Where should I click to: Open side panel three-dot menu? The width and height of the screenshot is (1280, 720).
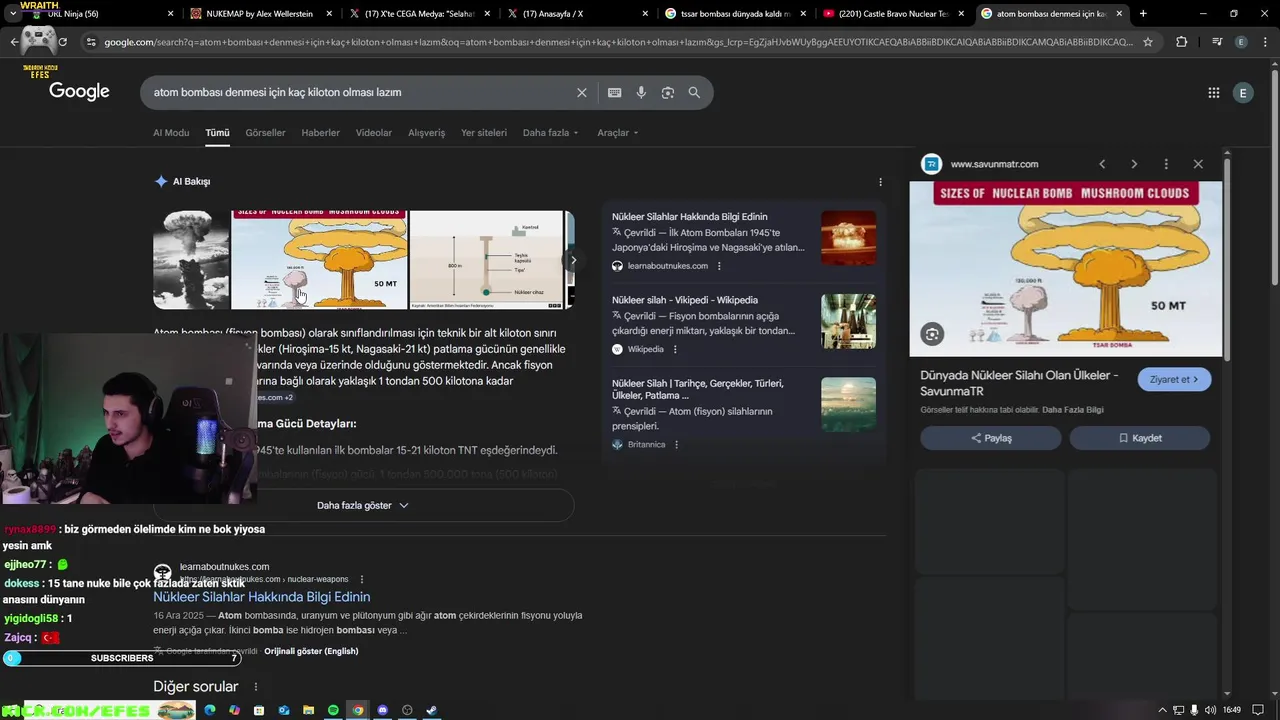tap(1166, 164)
